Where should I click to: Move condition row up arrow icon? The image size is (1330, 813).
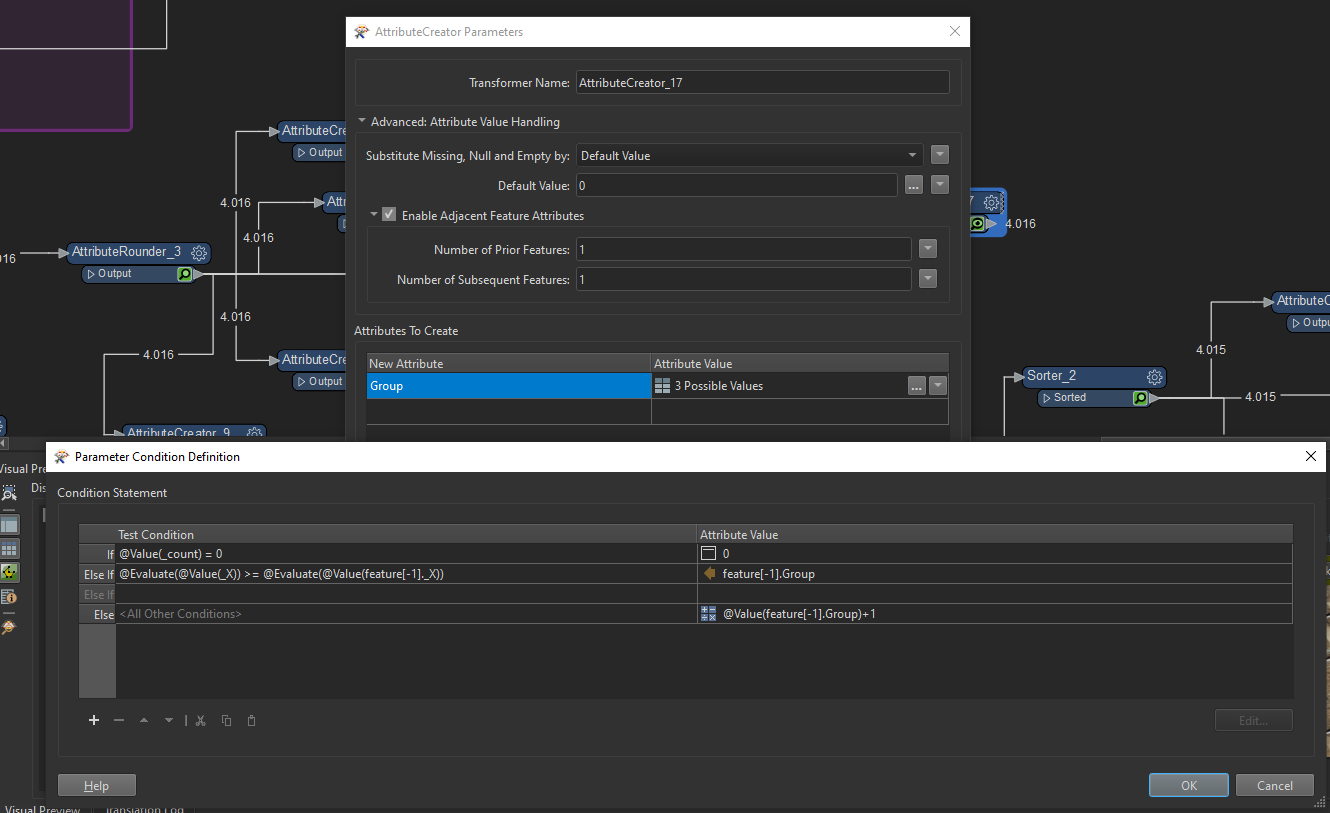pos(143,720)
